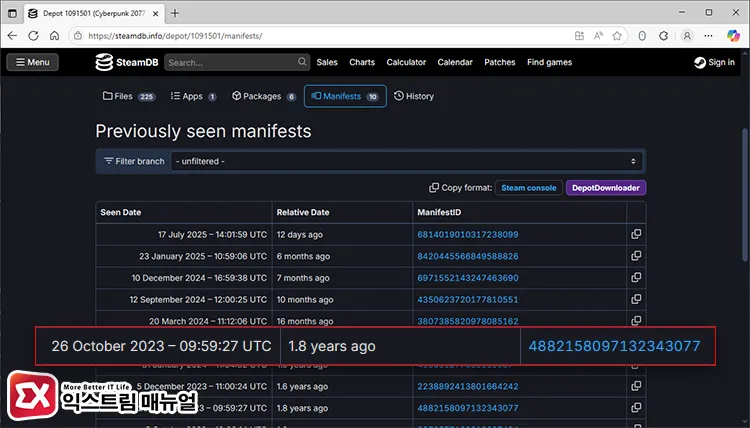The height and width of the screenshot is (428, 750).
Task: Open the split screen or apps icon
Action: pyautogui.click(x=579, y=36)
